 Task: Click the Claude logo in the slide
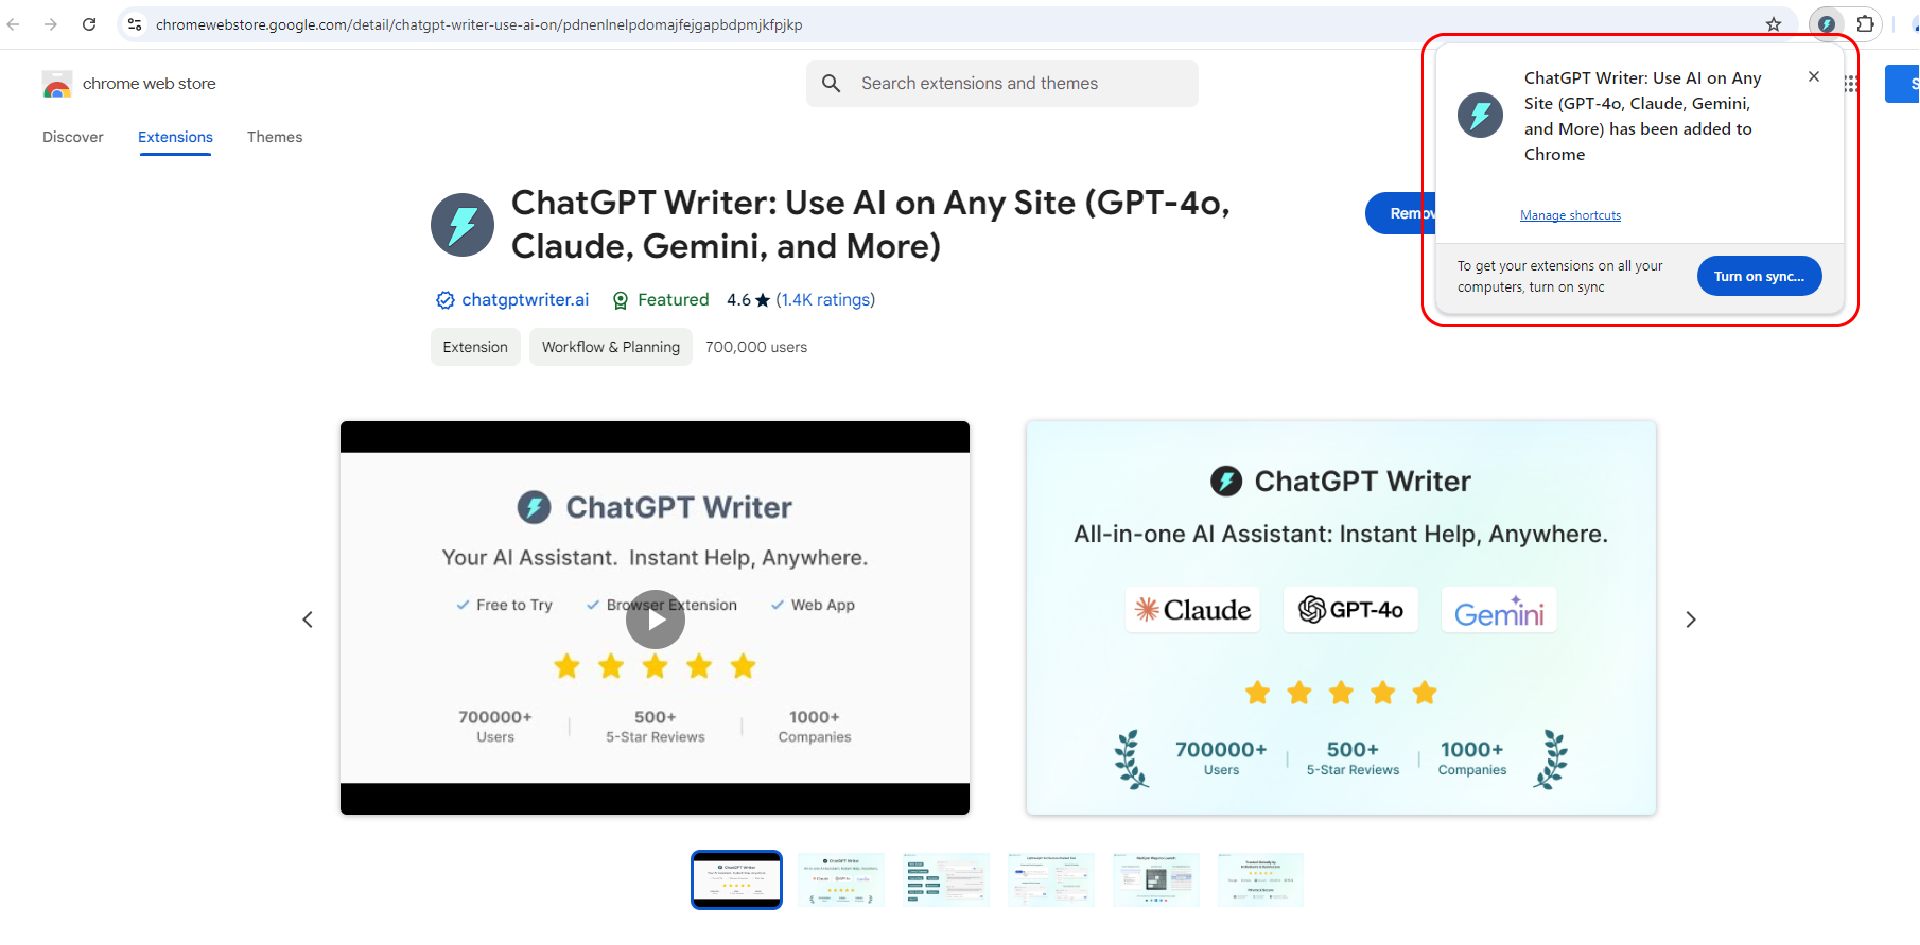click(x=1193, y=610)
